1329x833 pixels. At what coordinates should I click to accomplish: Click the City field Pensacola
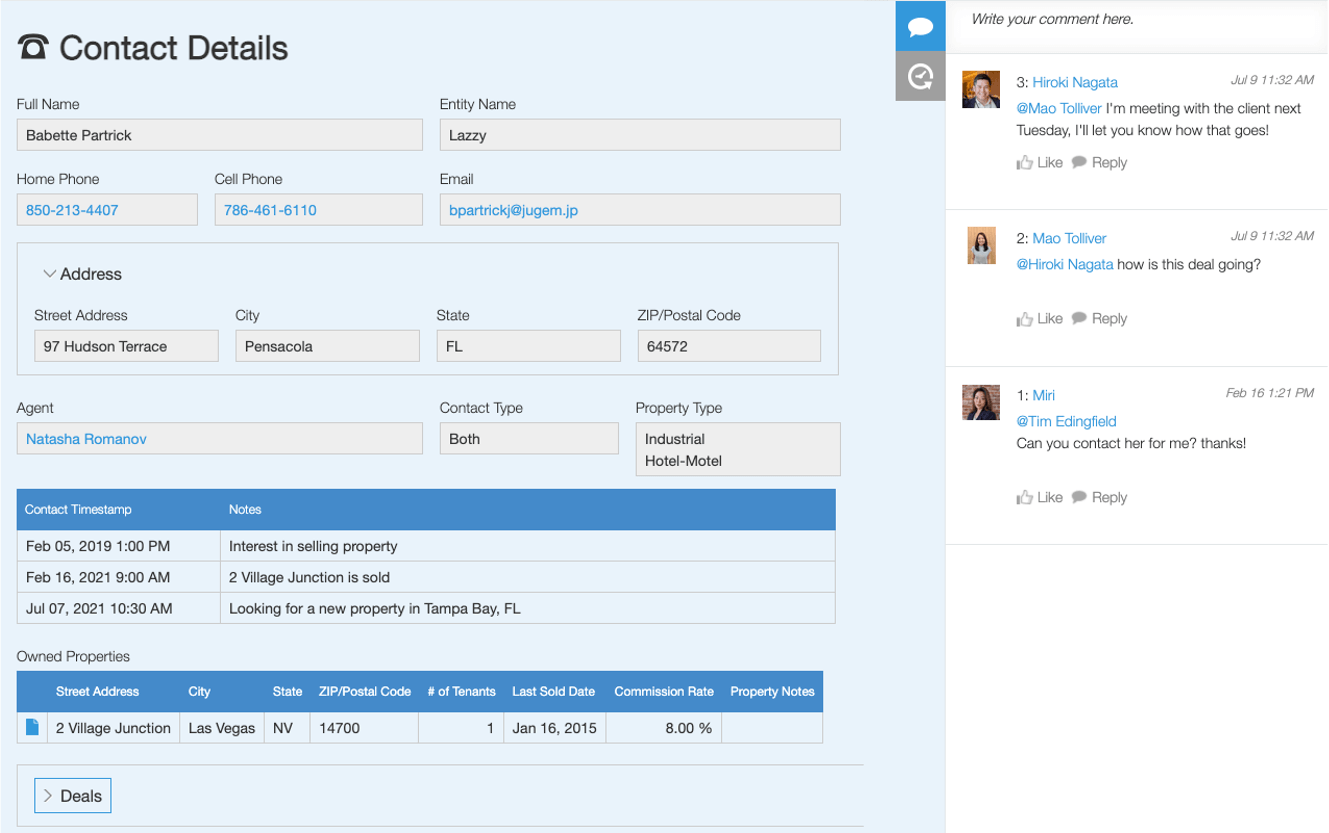pyautogui.click(x=328, y=346)
